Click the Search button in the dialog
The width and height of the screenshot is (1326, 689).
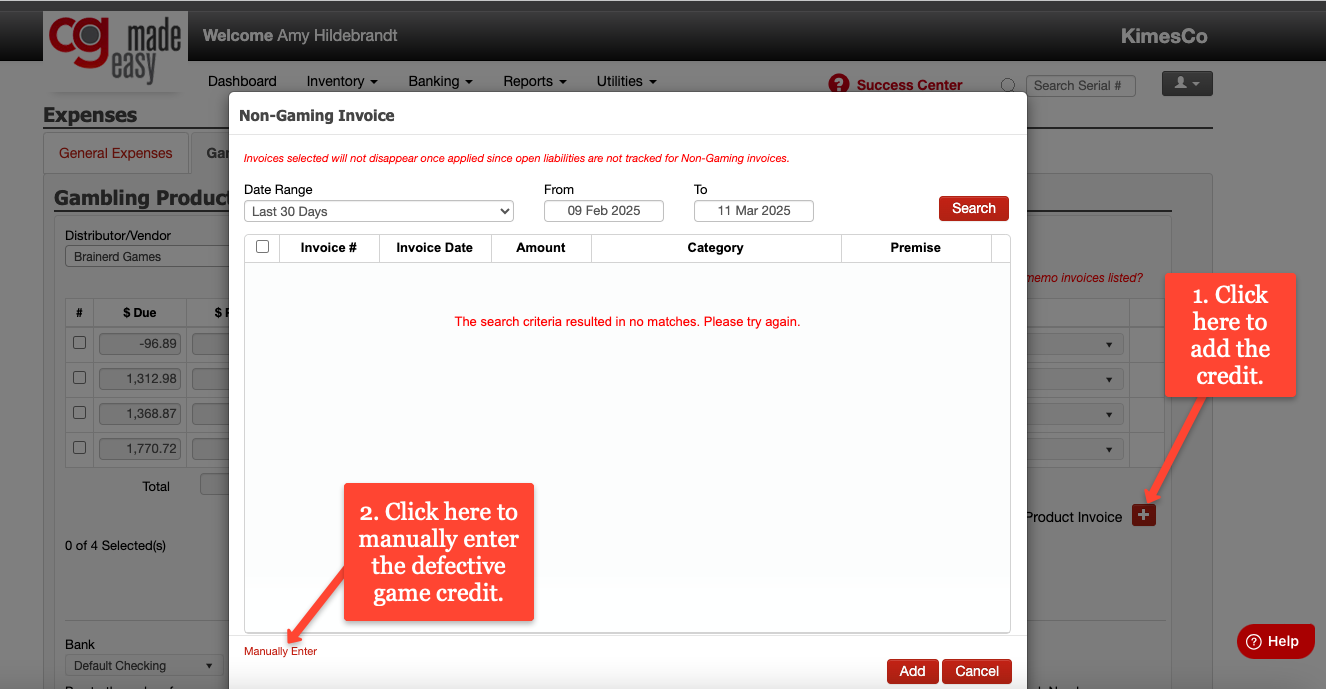tap(973, 208)
